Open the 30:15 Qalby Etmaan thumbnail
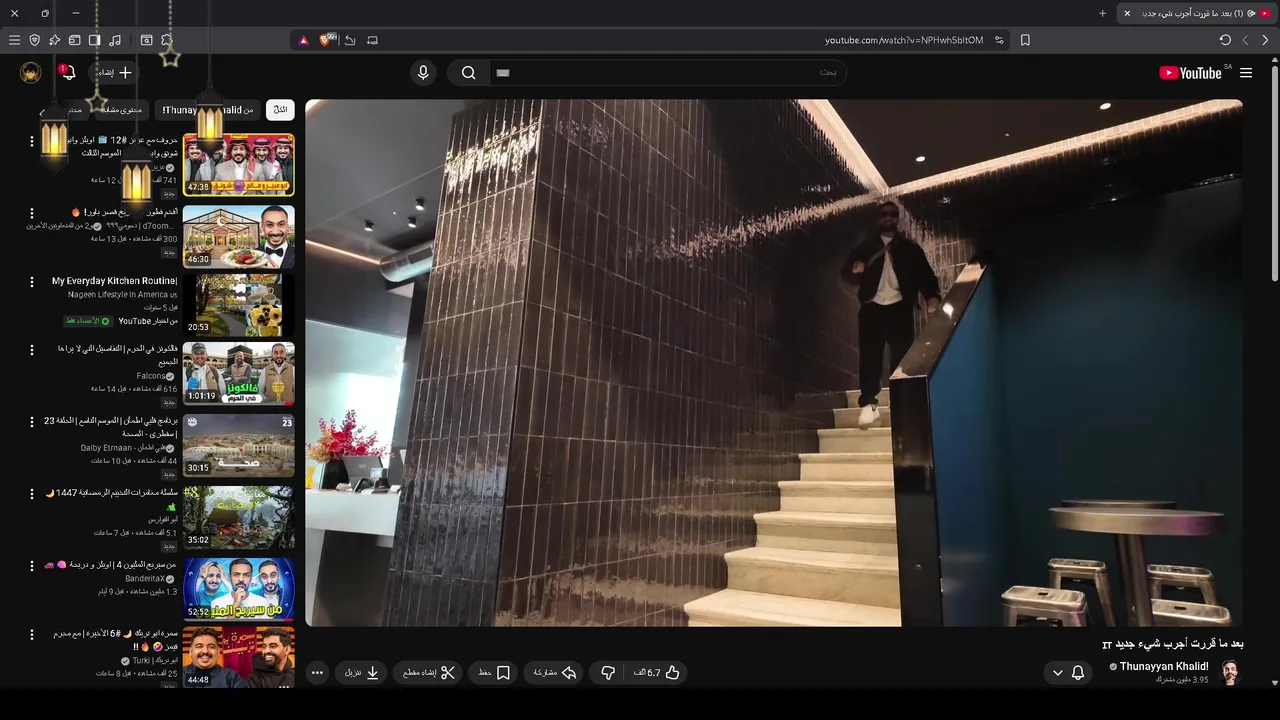Screen dimensions: 1280x720 [x=239, y=446]
